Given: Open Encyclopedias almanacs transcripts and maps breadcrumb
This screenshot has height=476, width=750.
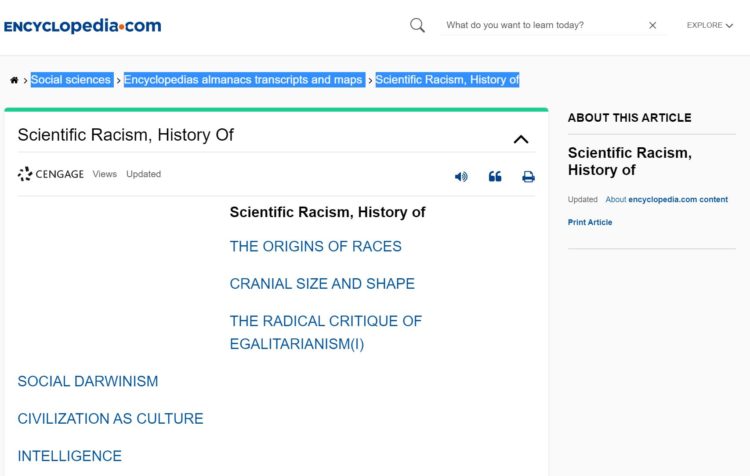Looking at the screenshot, I should point(244,79).
